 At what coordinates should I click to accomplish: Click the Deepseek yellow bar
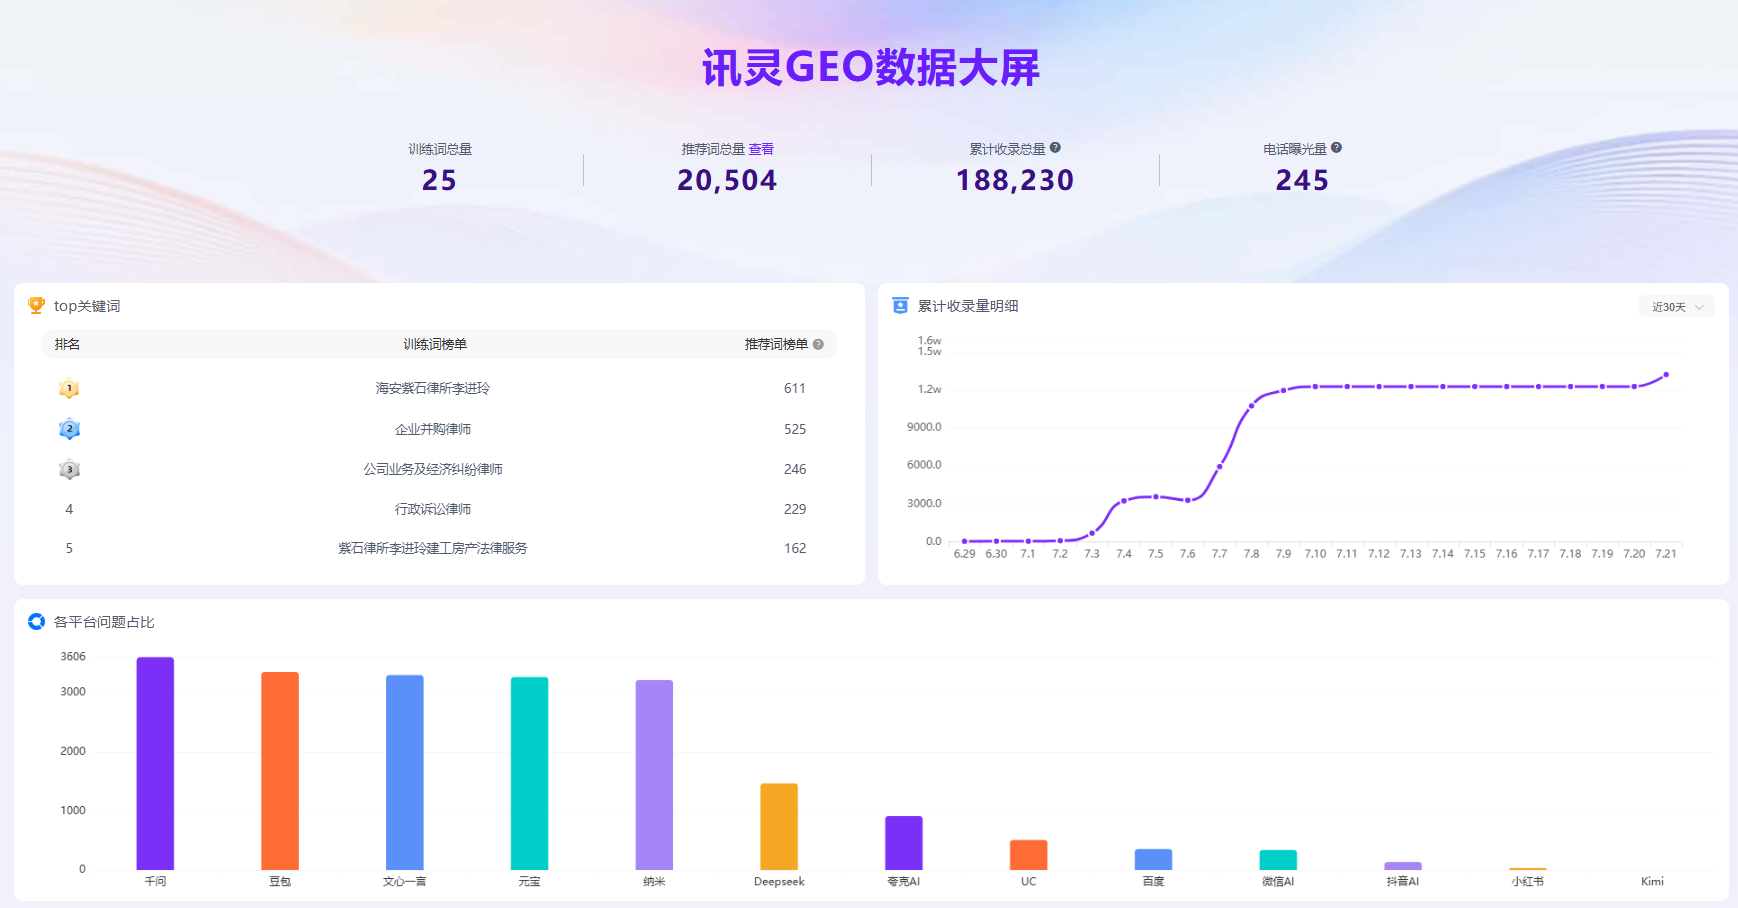tap(779, 826)
